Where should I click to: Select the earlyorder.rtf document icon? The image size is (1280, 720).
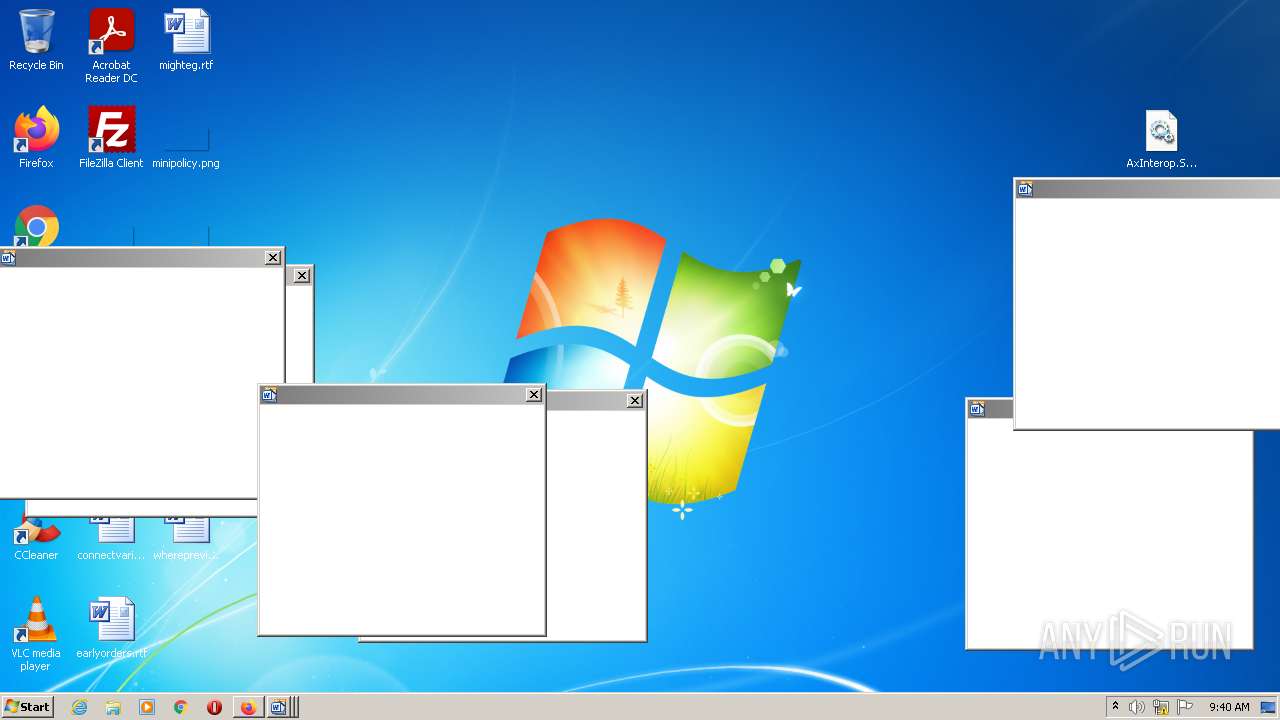[111, 628]
